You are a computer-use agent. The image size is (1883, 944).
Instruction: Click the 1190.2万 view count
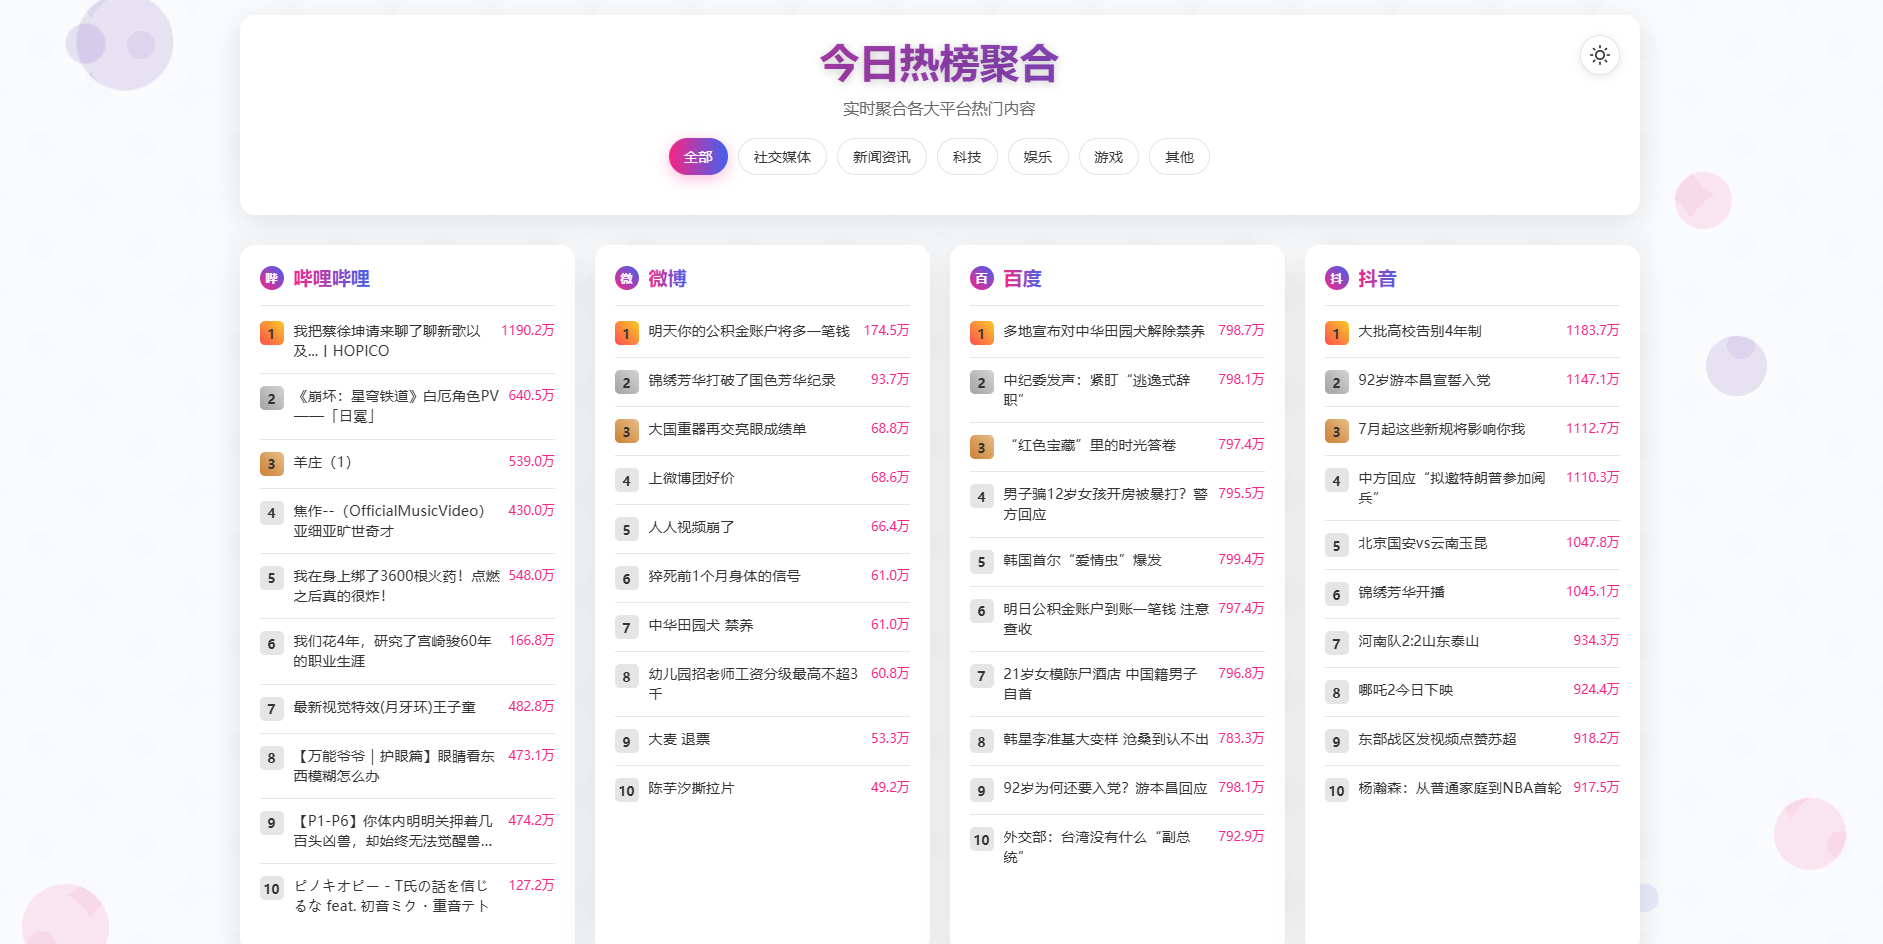click(528, 330)
